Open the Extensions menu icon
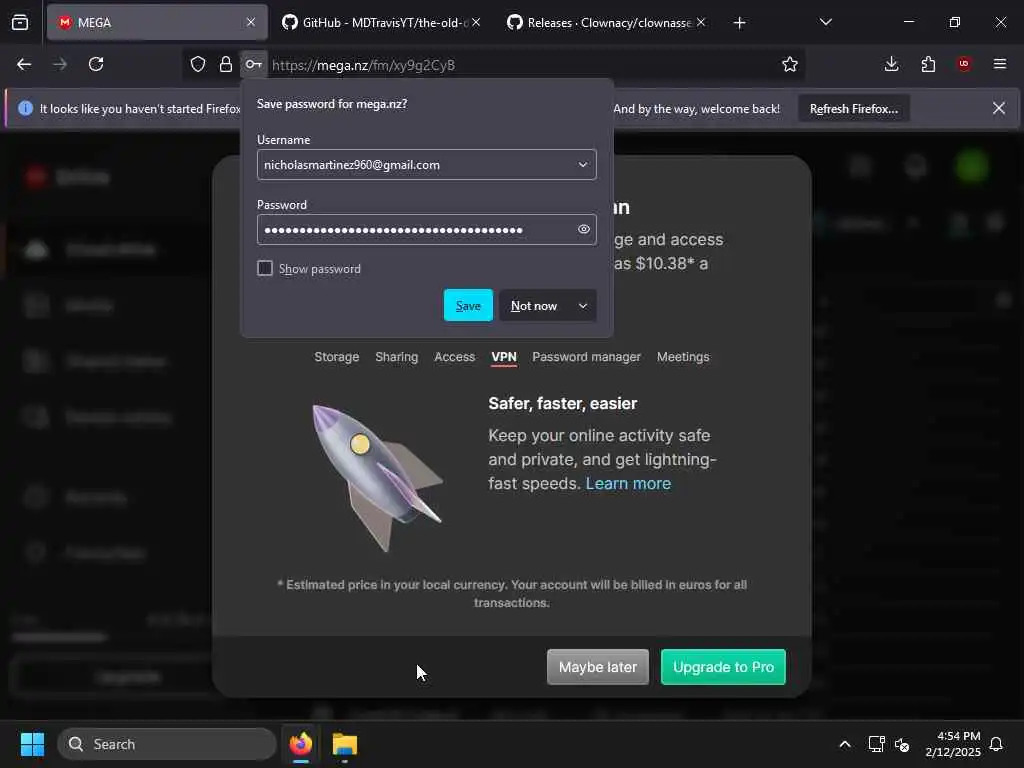Image resolution: width=1024 pixels, height=768 pixels. pyautogui.click(x=928, y=64)
